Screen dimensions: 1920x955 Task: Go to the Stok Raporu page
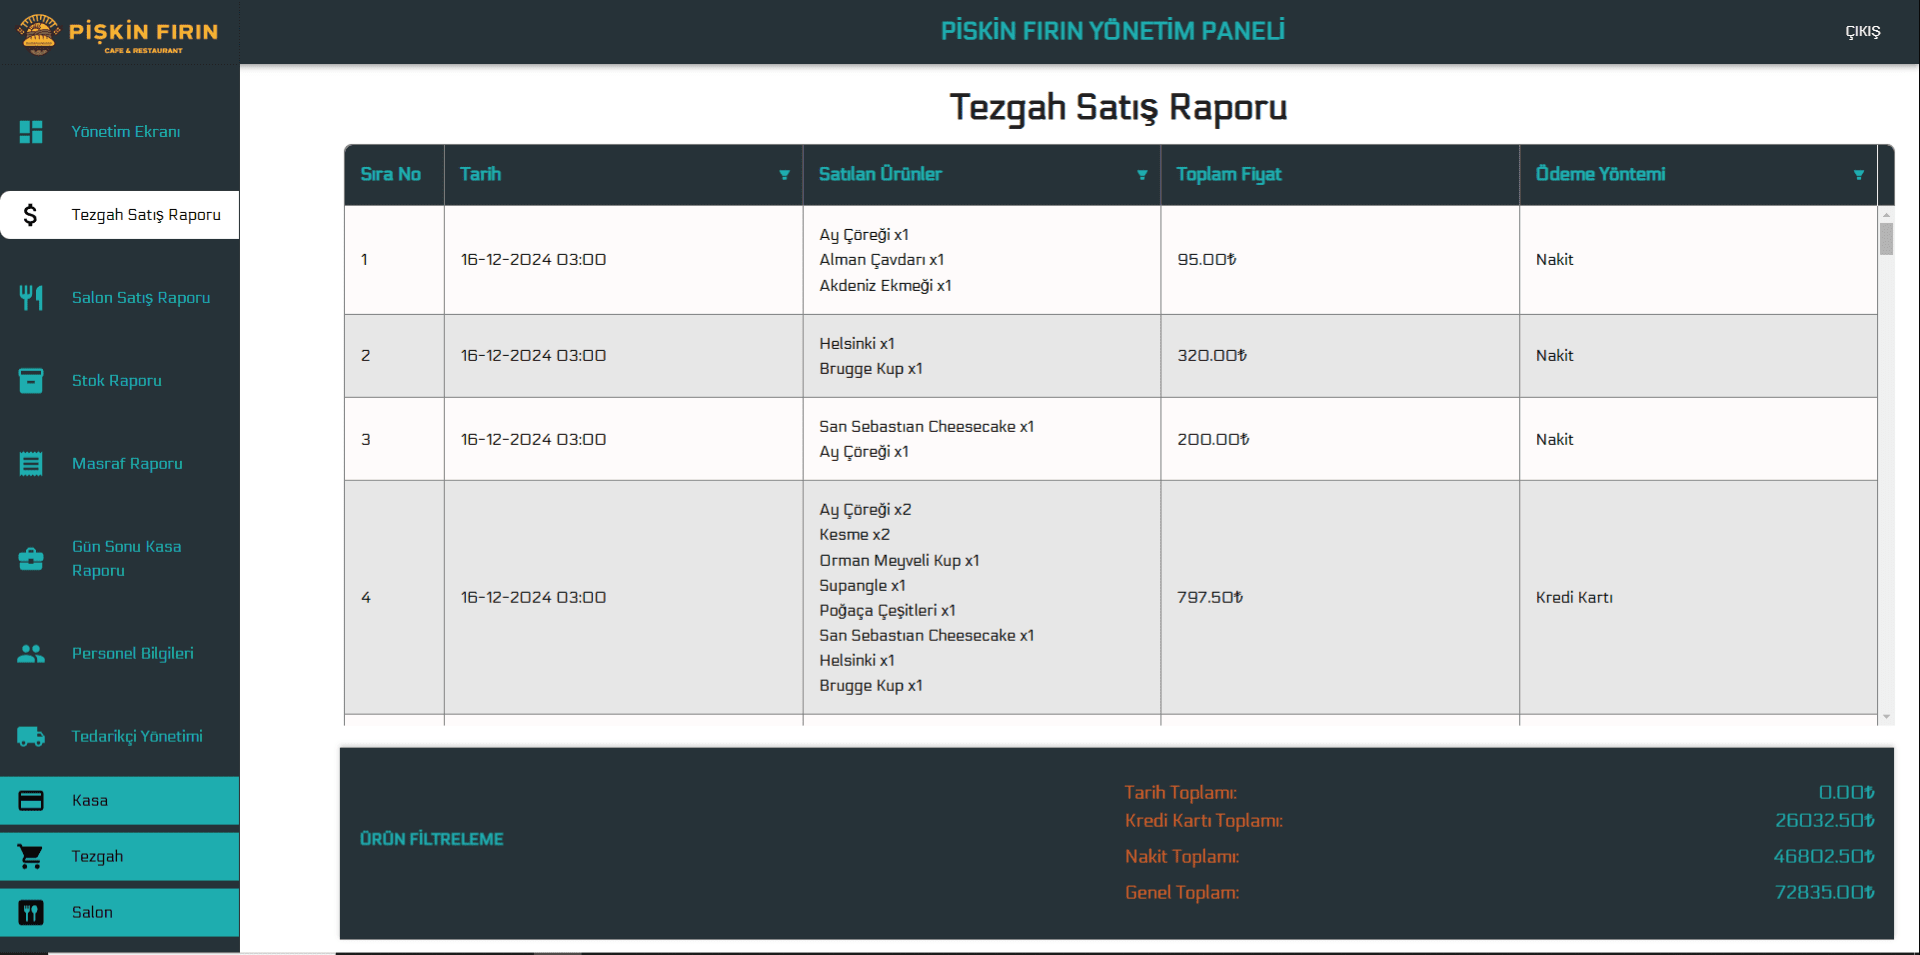click(116, 381)
